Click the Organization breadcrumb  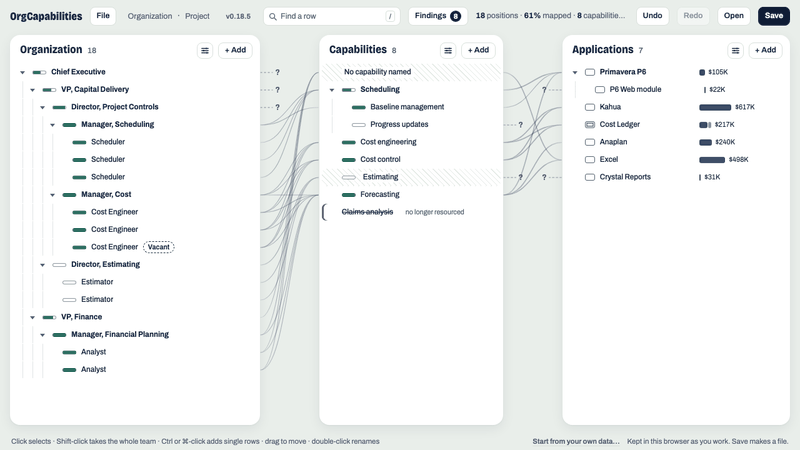pos(149,16)
